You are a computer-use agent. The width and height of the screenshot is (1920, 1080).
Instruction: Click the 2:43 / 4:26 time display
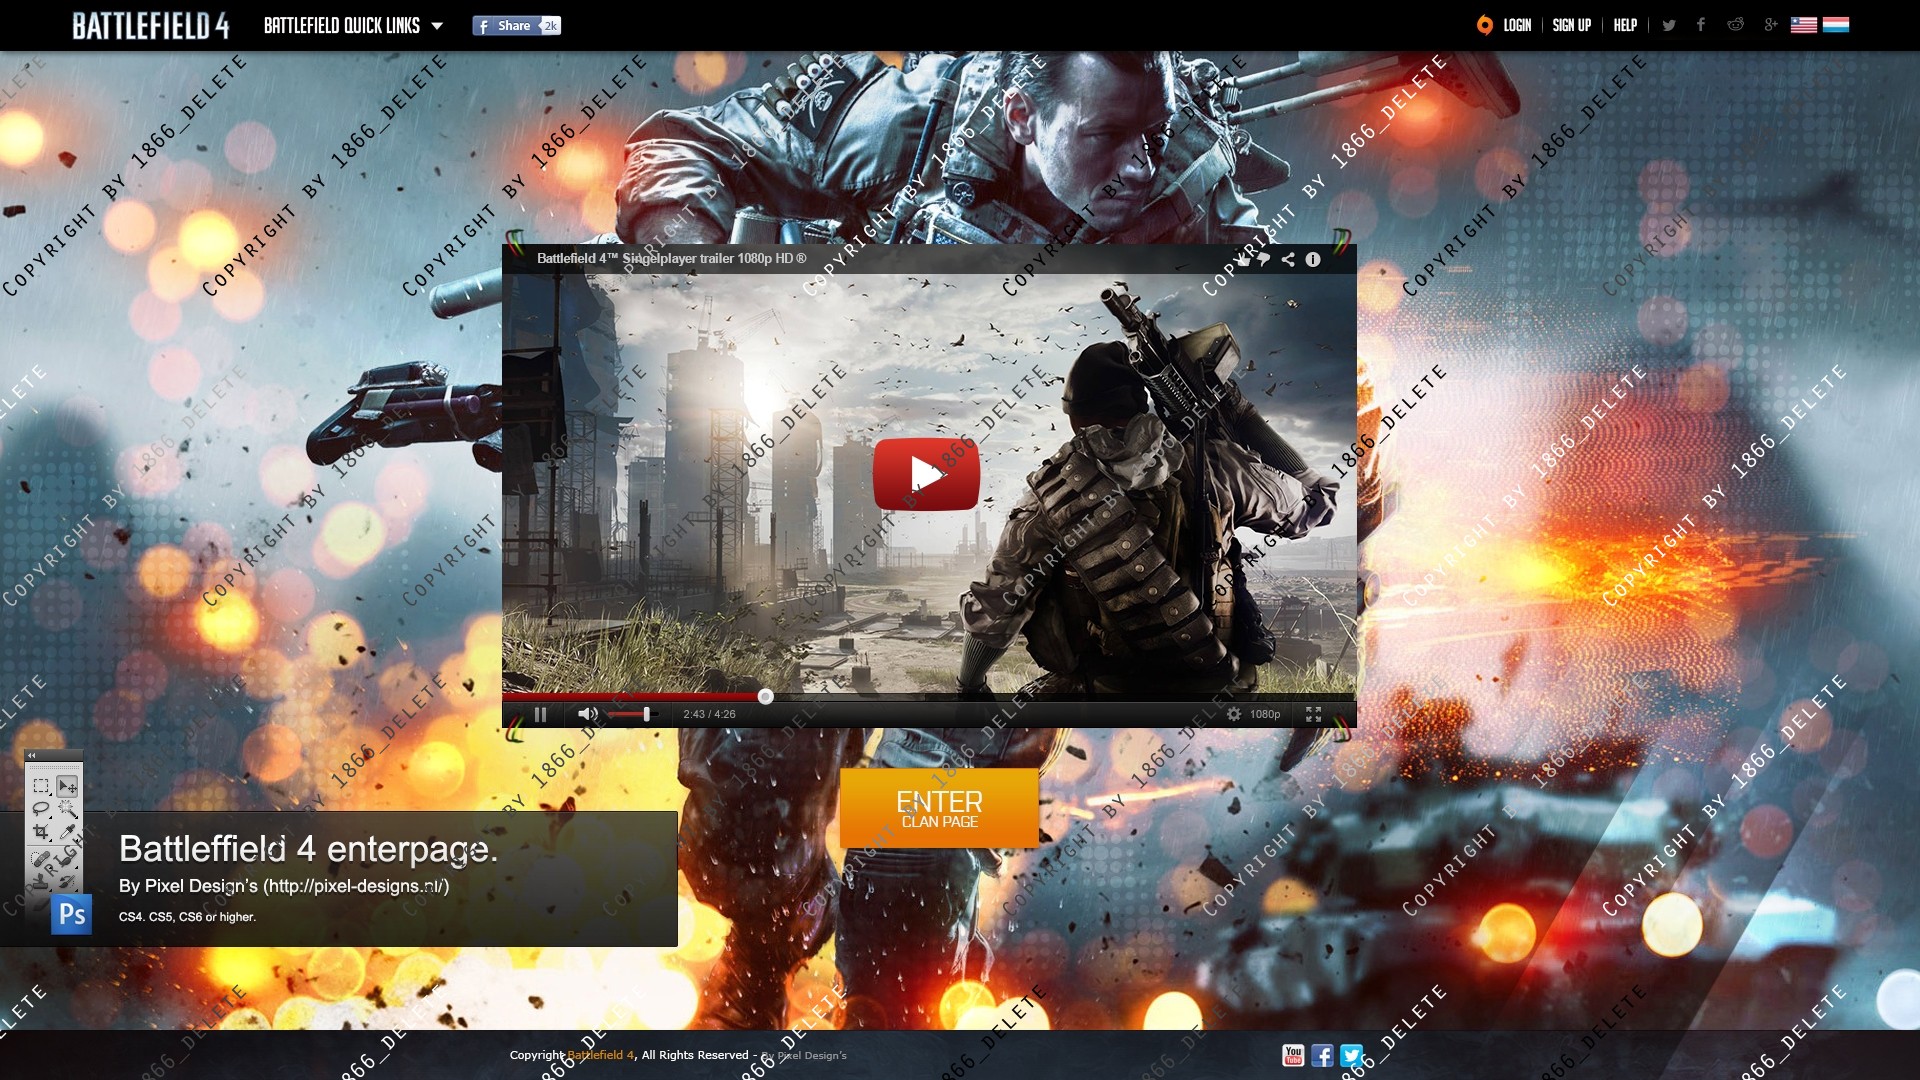click(x=709, y=714)
